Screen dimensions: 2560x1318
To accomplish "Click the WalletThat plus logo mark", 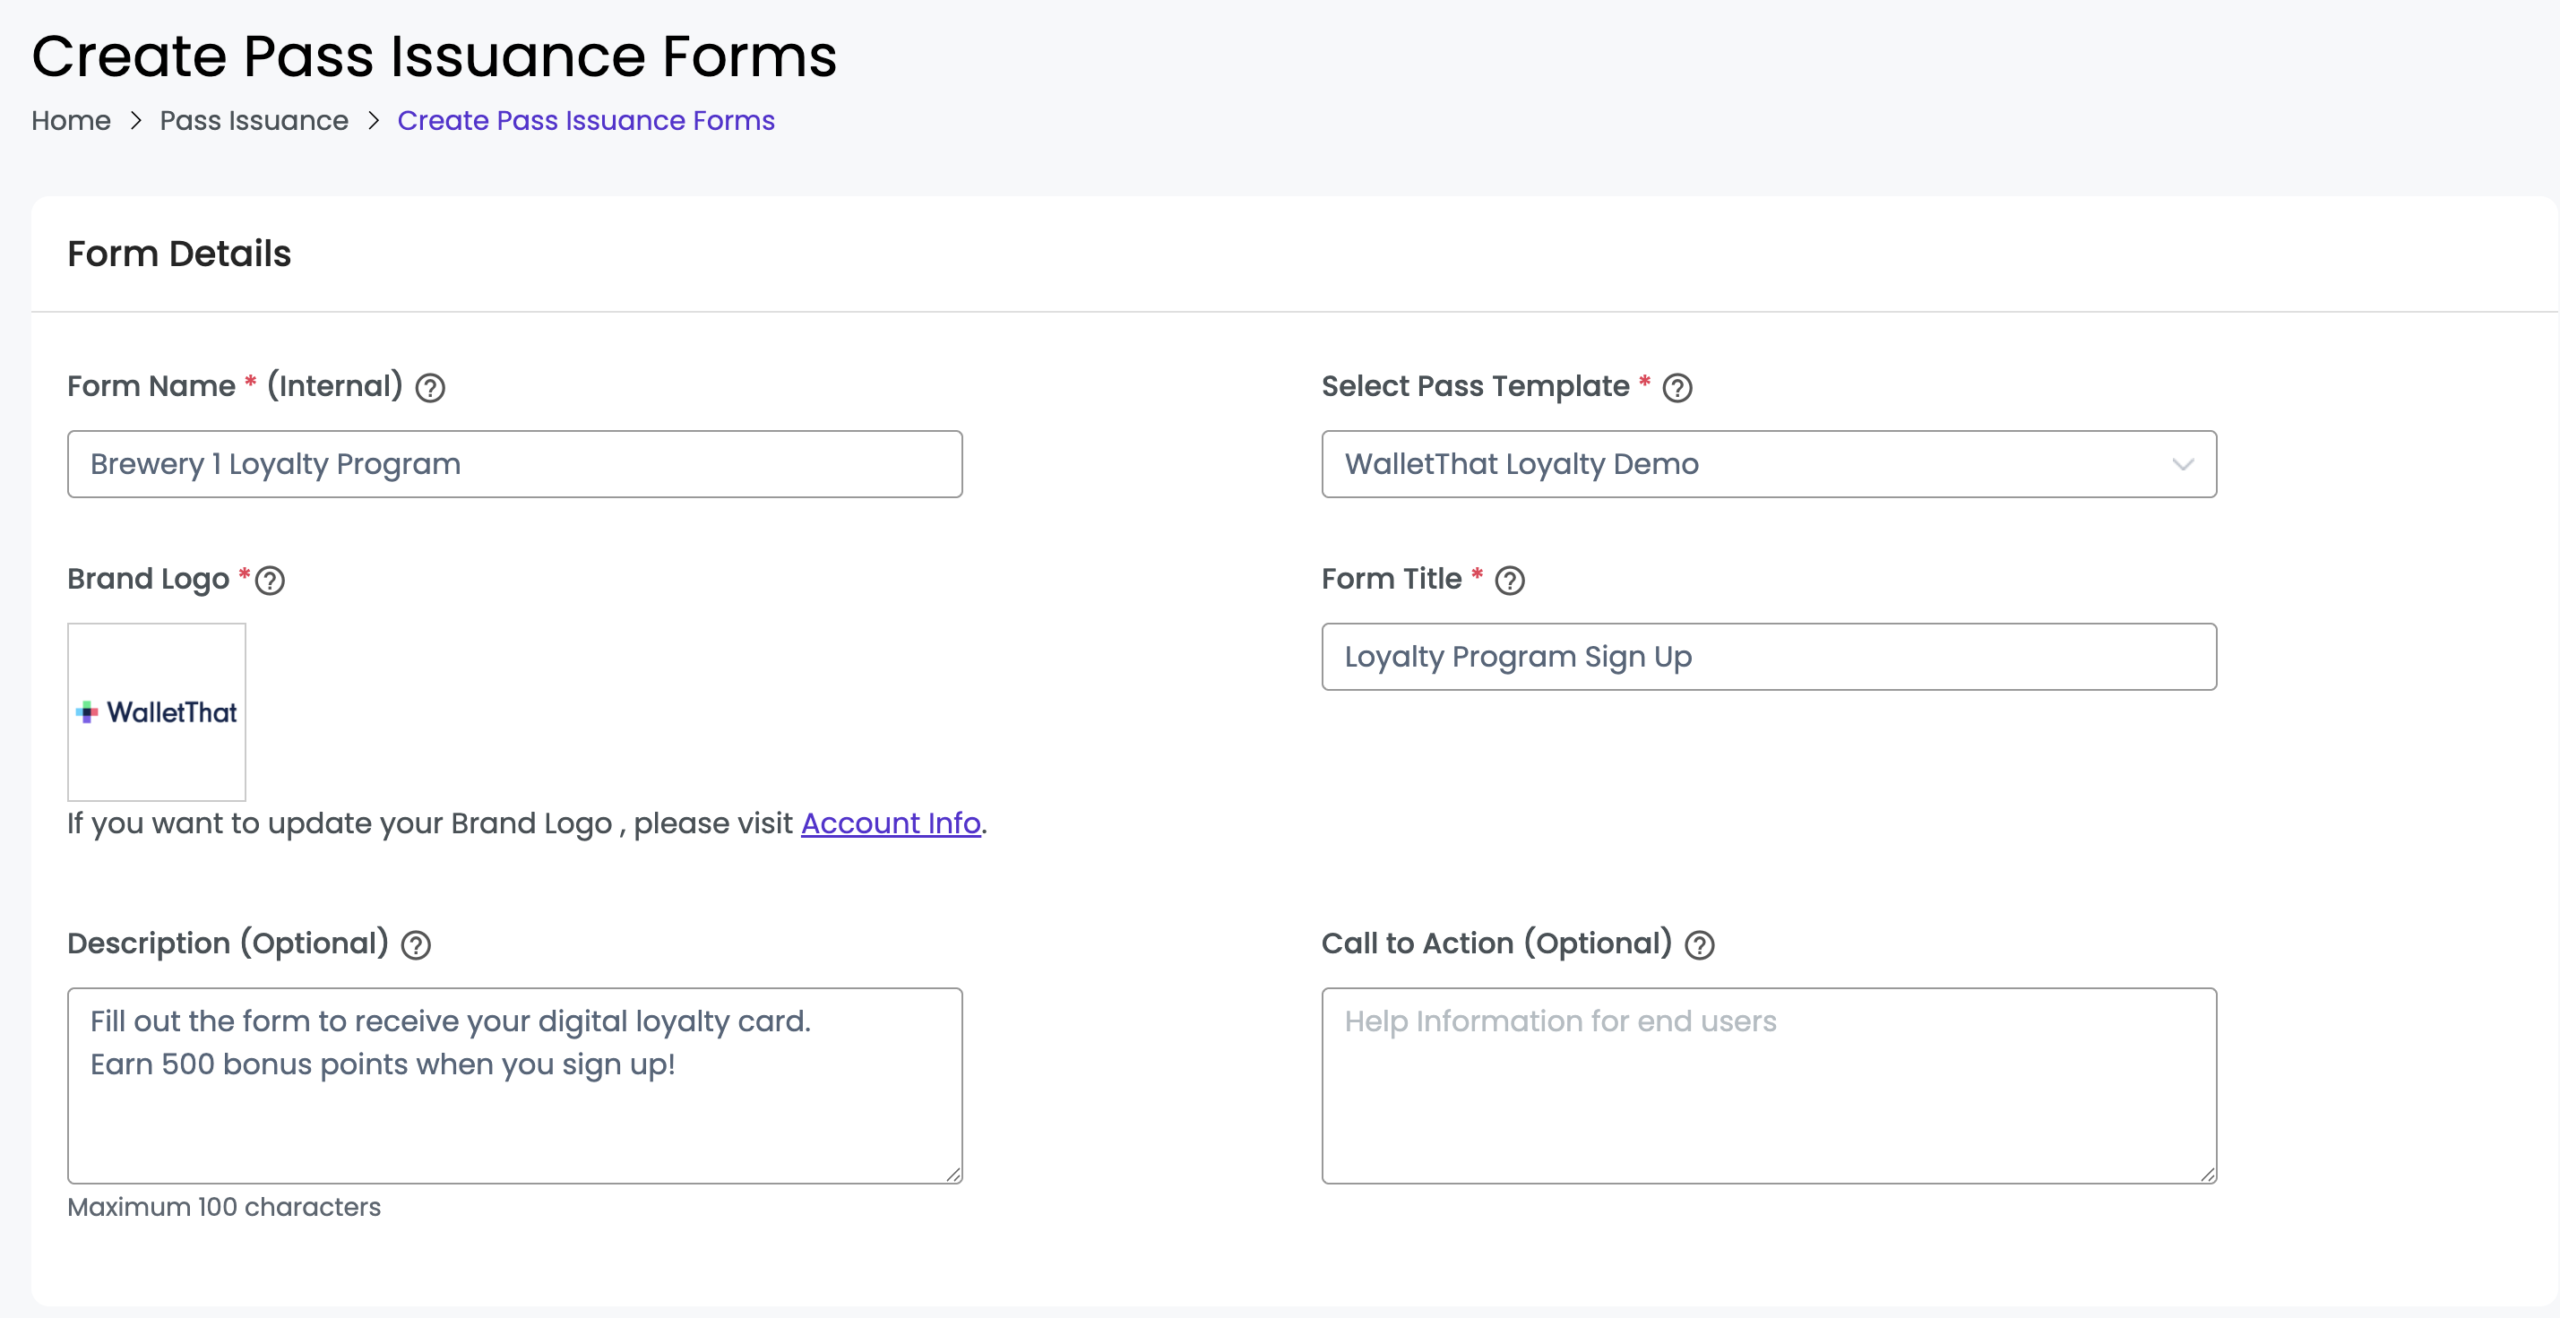I will [88, 712].
